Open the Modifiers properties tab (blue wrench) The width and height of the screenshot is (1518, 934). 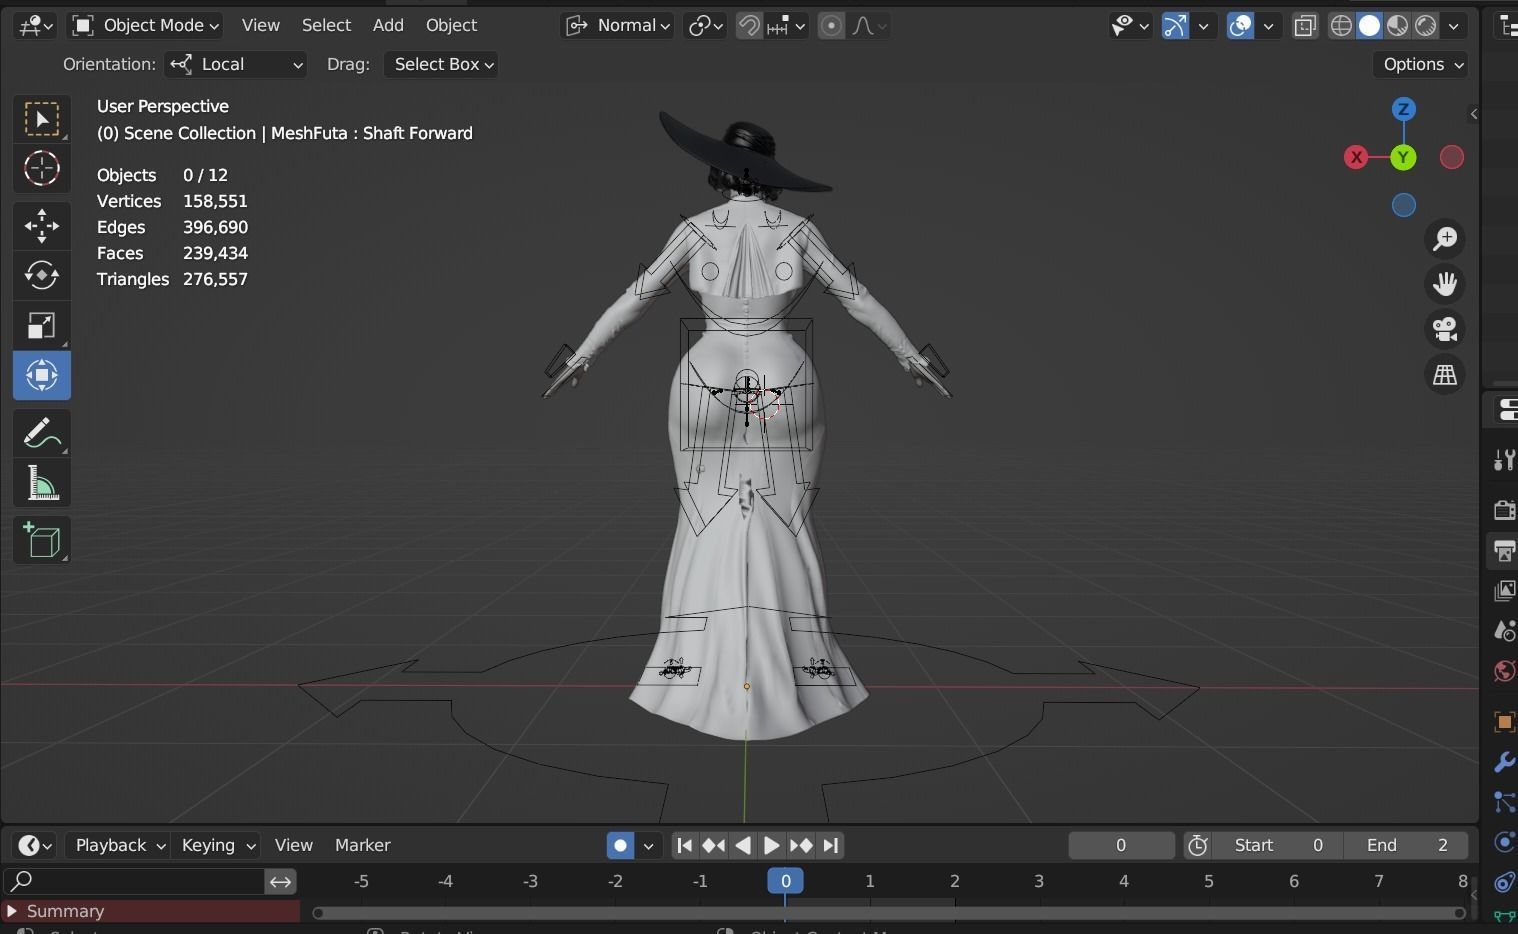coord(1504,762)
